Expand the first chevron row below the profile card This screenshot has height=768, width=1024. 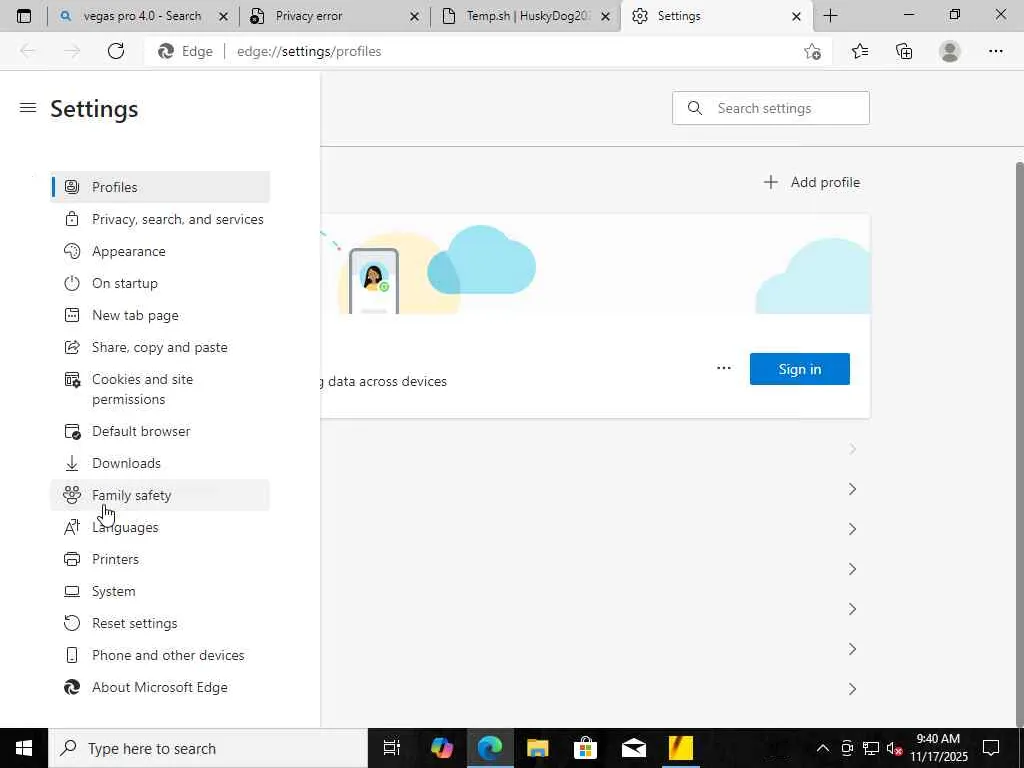(852, 449)
